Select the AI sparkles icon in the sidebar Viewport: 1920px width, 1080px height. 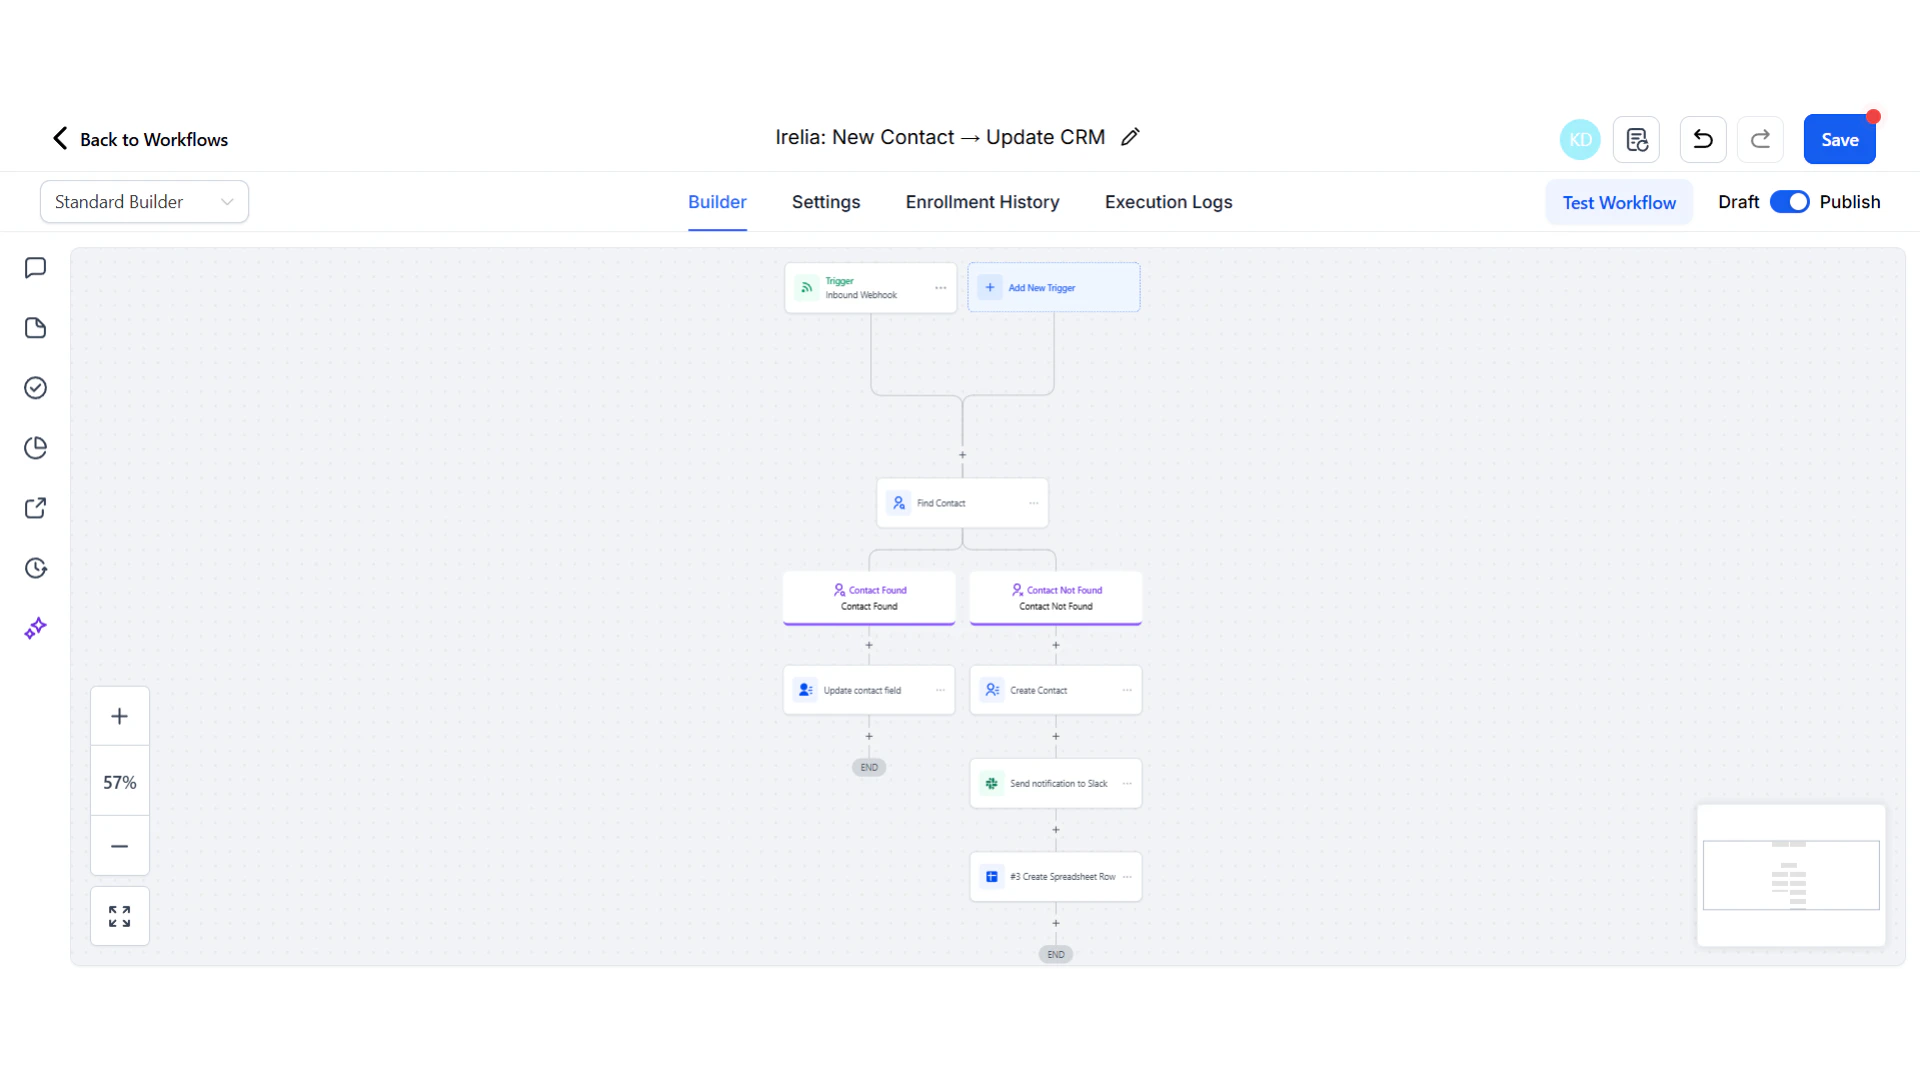pyautogui.click(x=35, y=628)
